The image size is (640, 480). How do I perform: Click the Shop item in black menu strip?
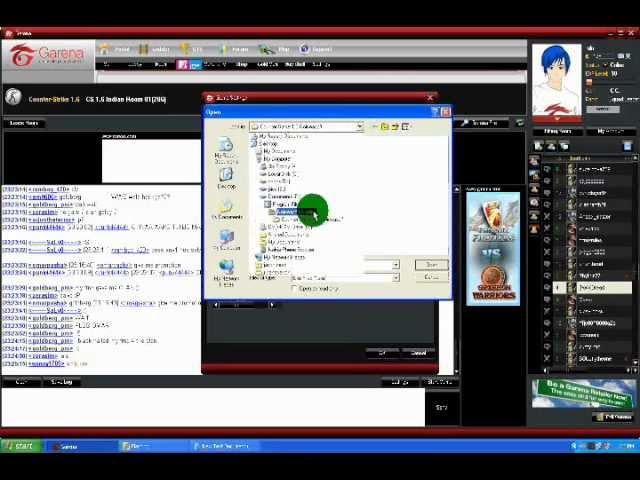point(242,64)
